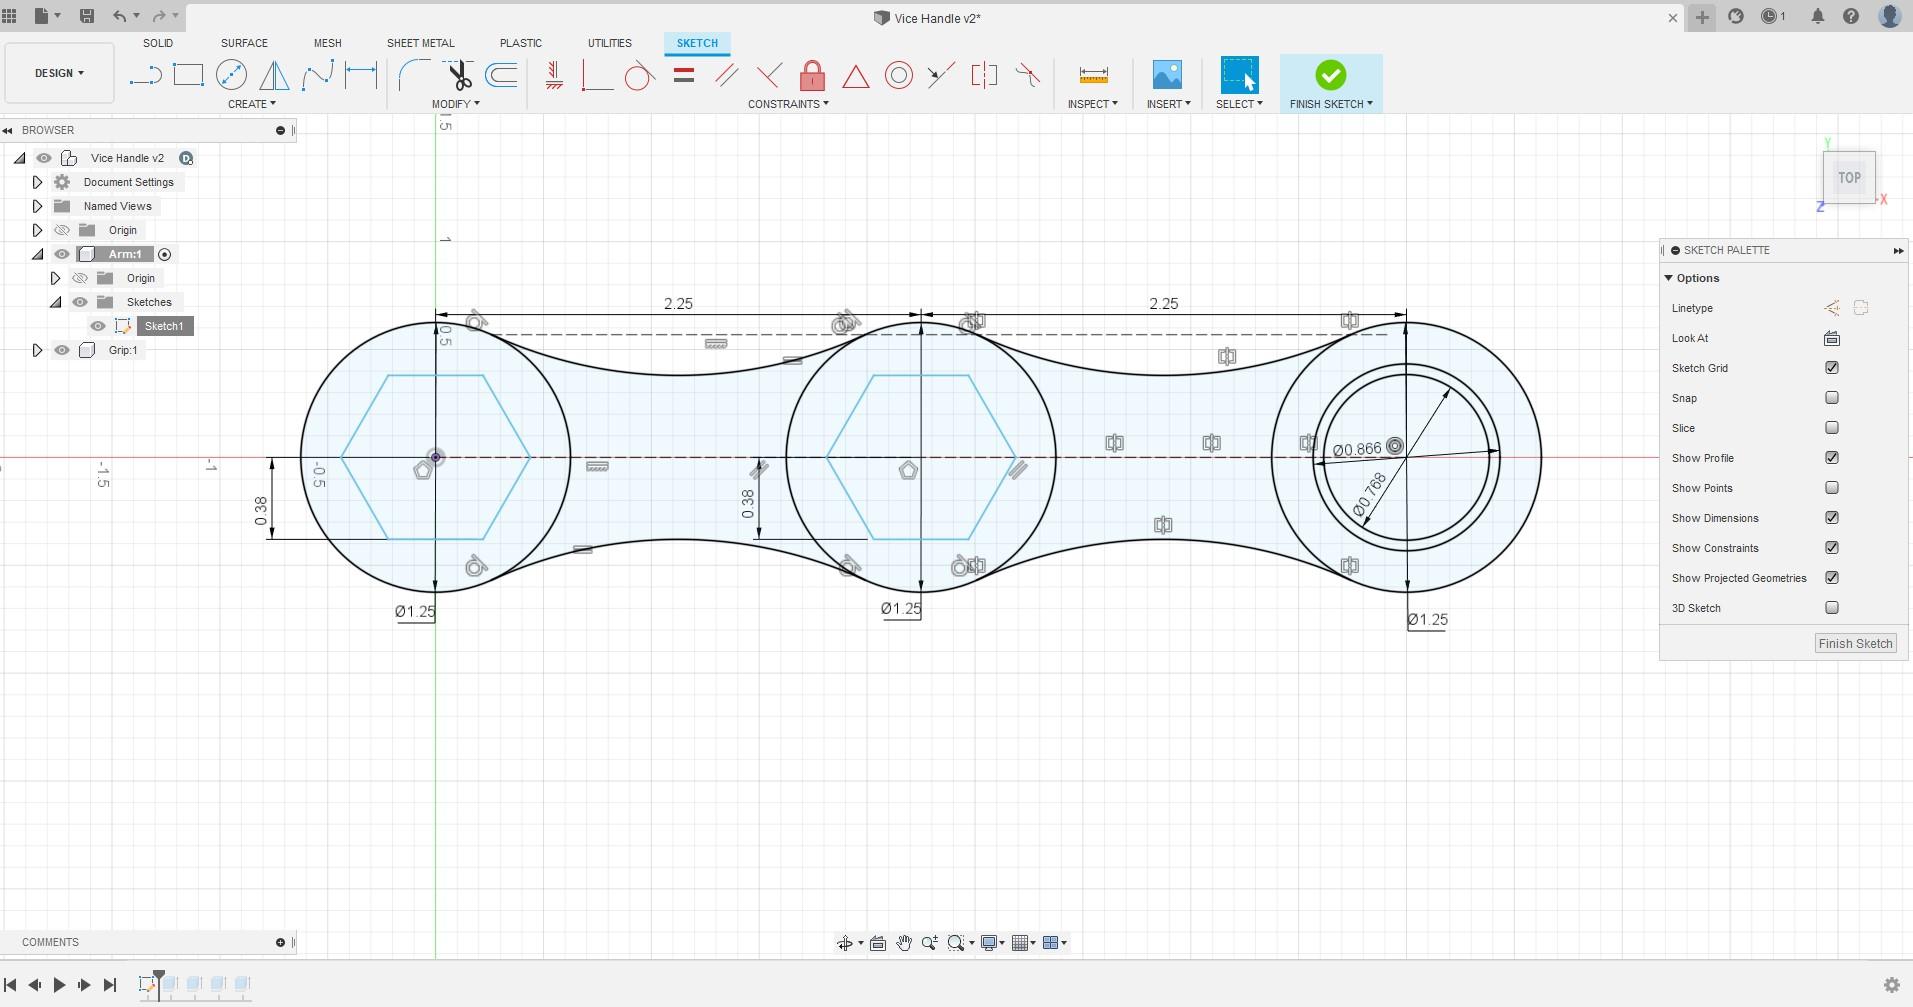The height and width of the screenshot is (1007, 1913).
Task: Select the Concentric constraint icon
Action: tap(898, 76)
